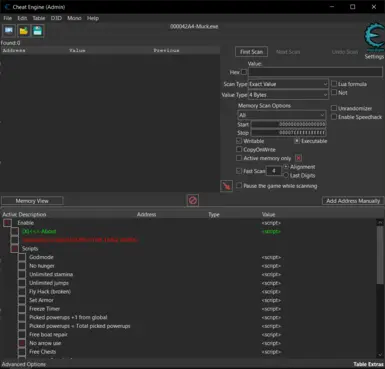The height and width of the screenshot is (369, 385).
Task: Open the Help menu
Action: point(93,18)
